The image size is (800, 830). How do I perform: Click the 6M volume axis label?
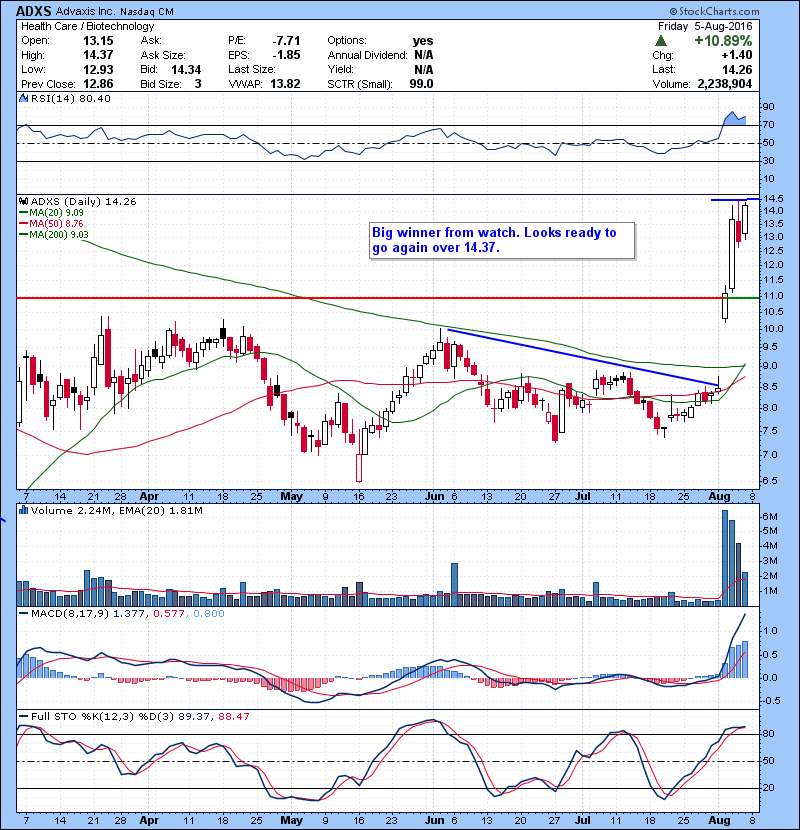[770, 517]
